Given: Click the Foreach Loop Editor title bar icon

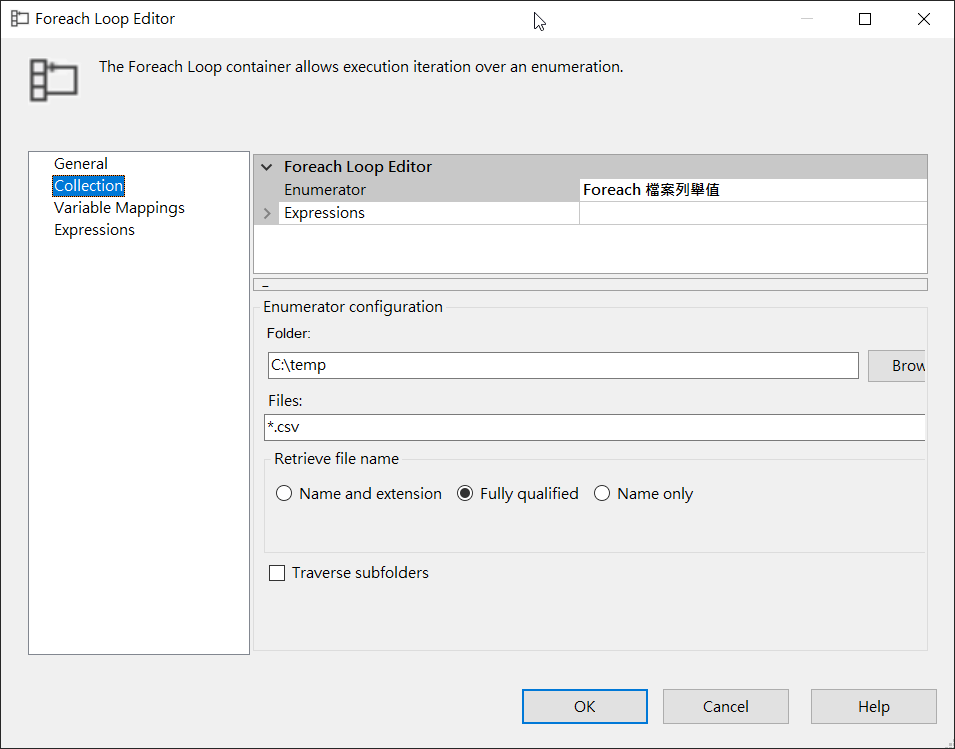Looking at the screenshot, I should (19, 19).
